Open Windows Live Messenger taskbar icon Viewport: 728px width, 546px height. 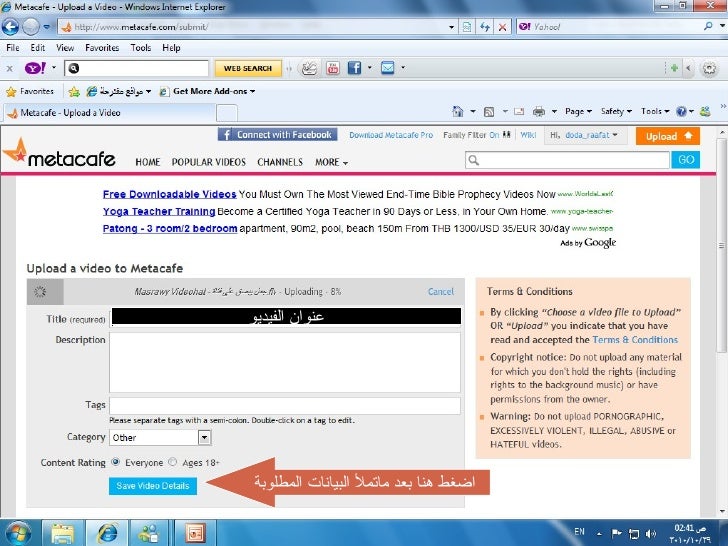(x=149, y=533)
